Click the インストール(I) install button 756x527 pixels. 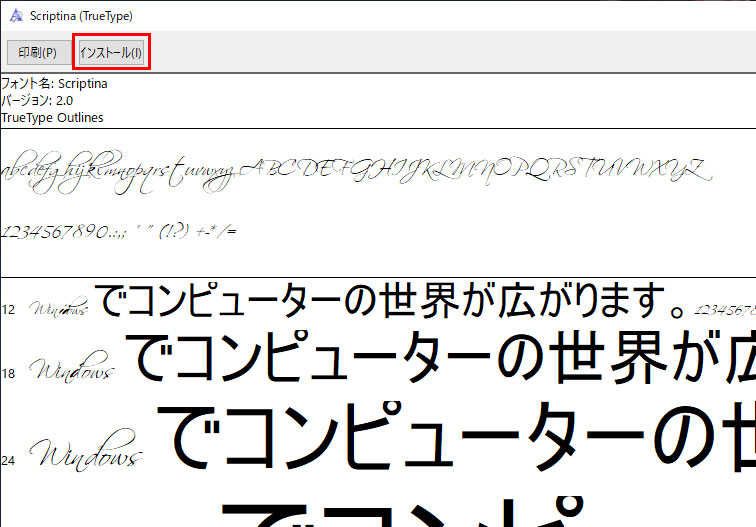(x=111, y=52)
